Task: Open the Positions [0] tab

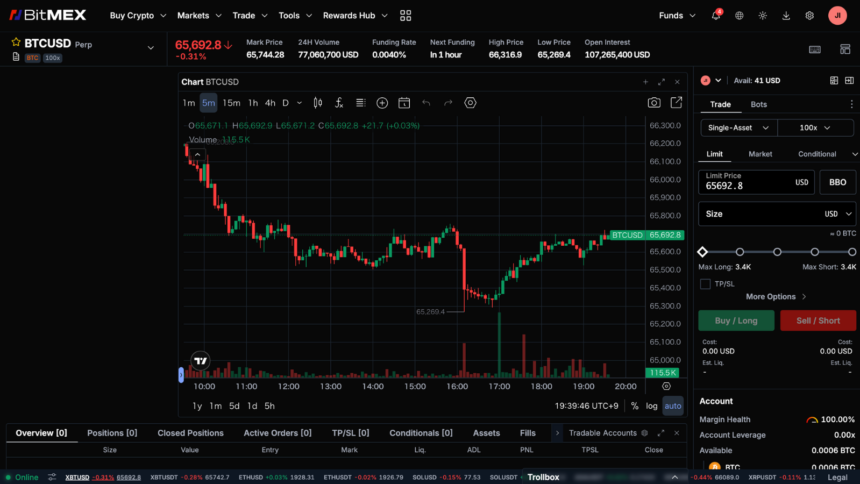Action: click(112, 433)
